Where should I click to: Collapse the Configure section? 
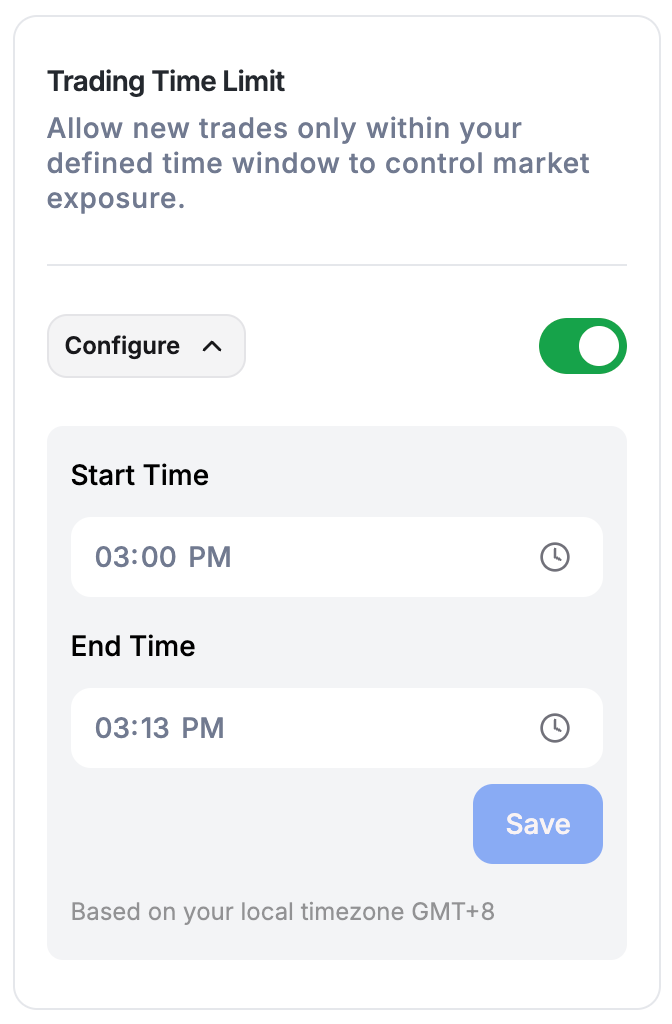pos(146,345)
